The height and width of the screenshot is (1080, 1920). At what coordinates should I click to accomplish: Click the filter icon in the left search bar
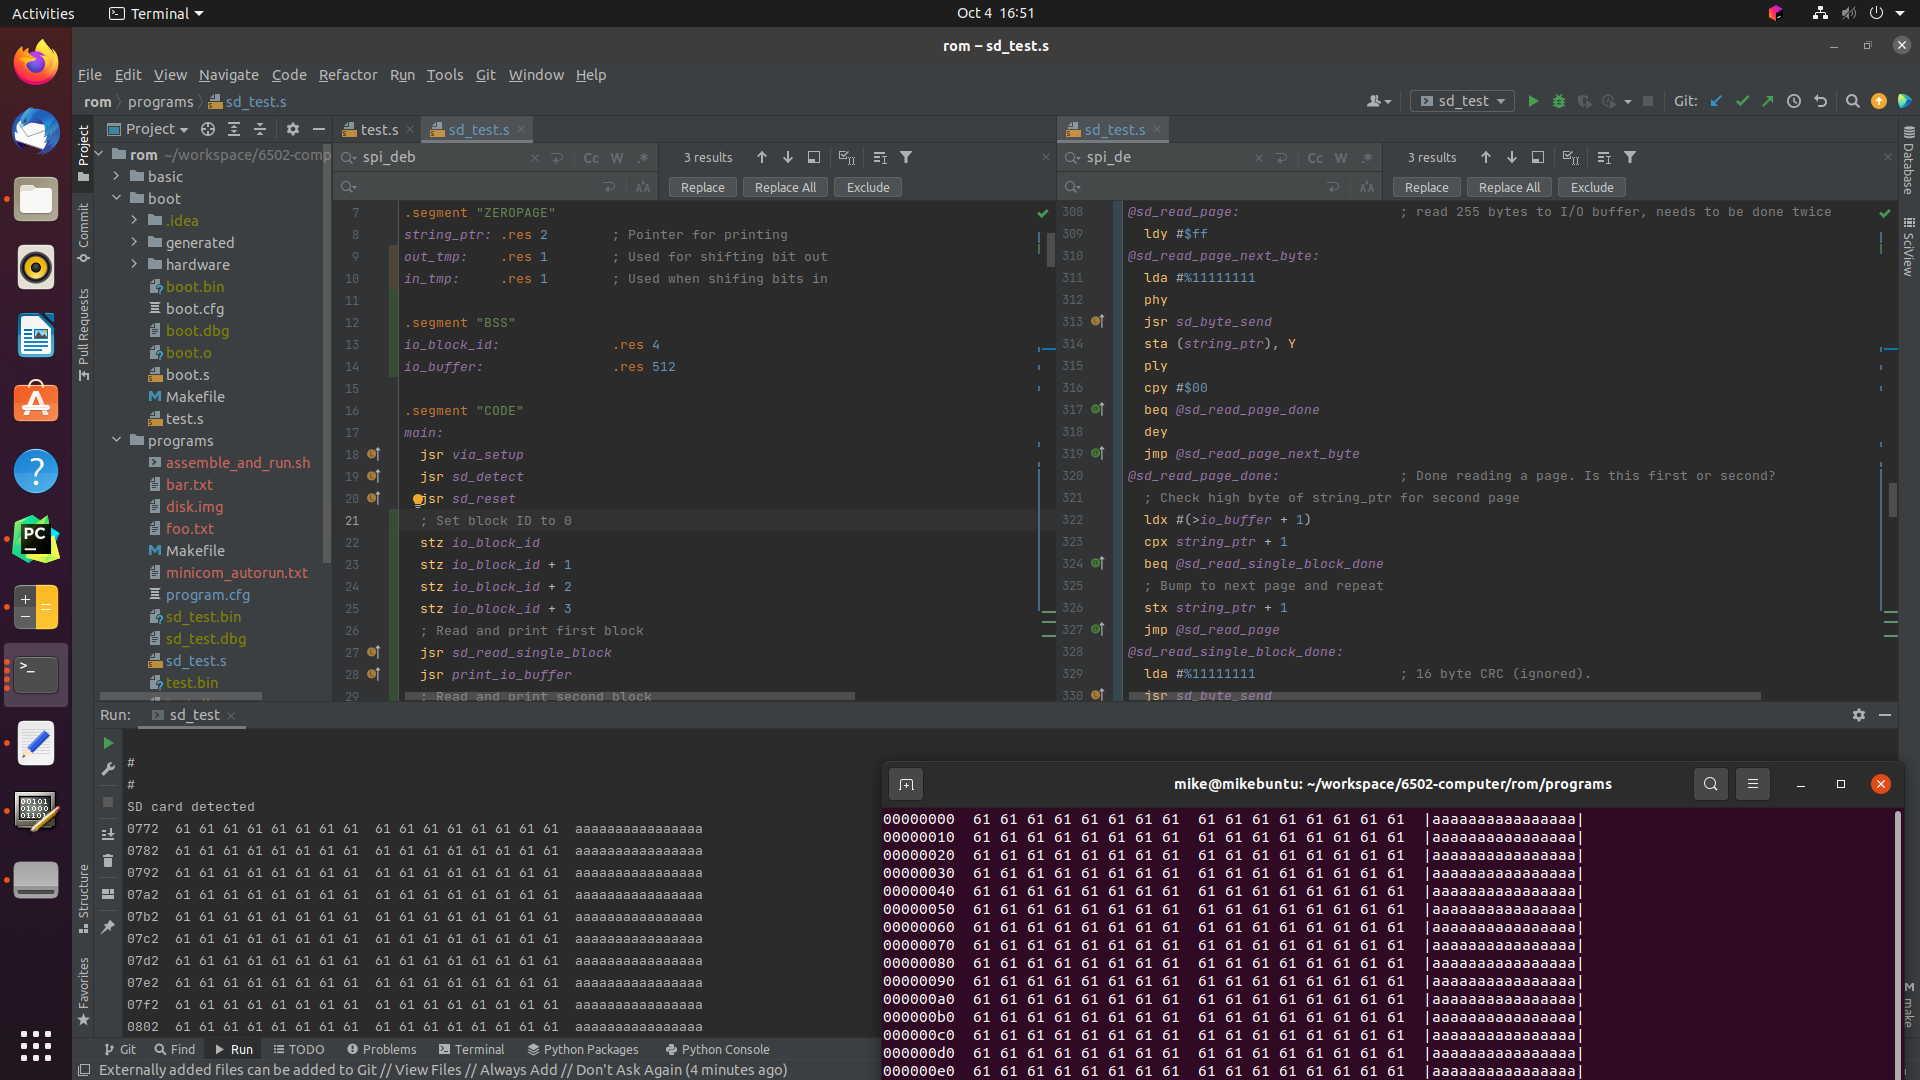906,157
